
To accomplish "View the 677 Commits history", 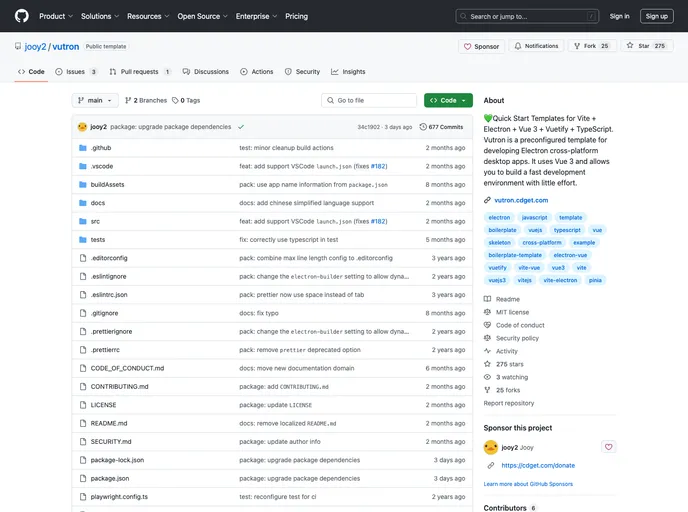I will click(x=441, y=127).
